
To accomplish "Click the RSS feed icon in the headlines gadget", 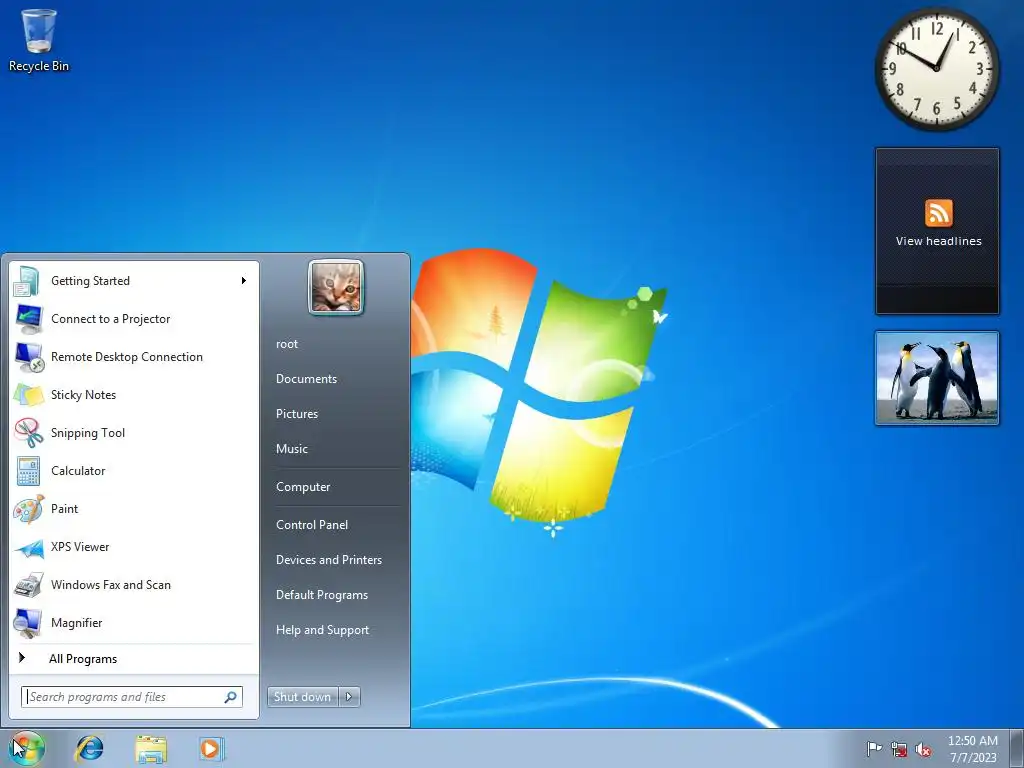I will click(x=938, y=214).
